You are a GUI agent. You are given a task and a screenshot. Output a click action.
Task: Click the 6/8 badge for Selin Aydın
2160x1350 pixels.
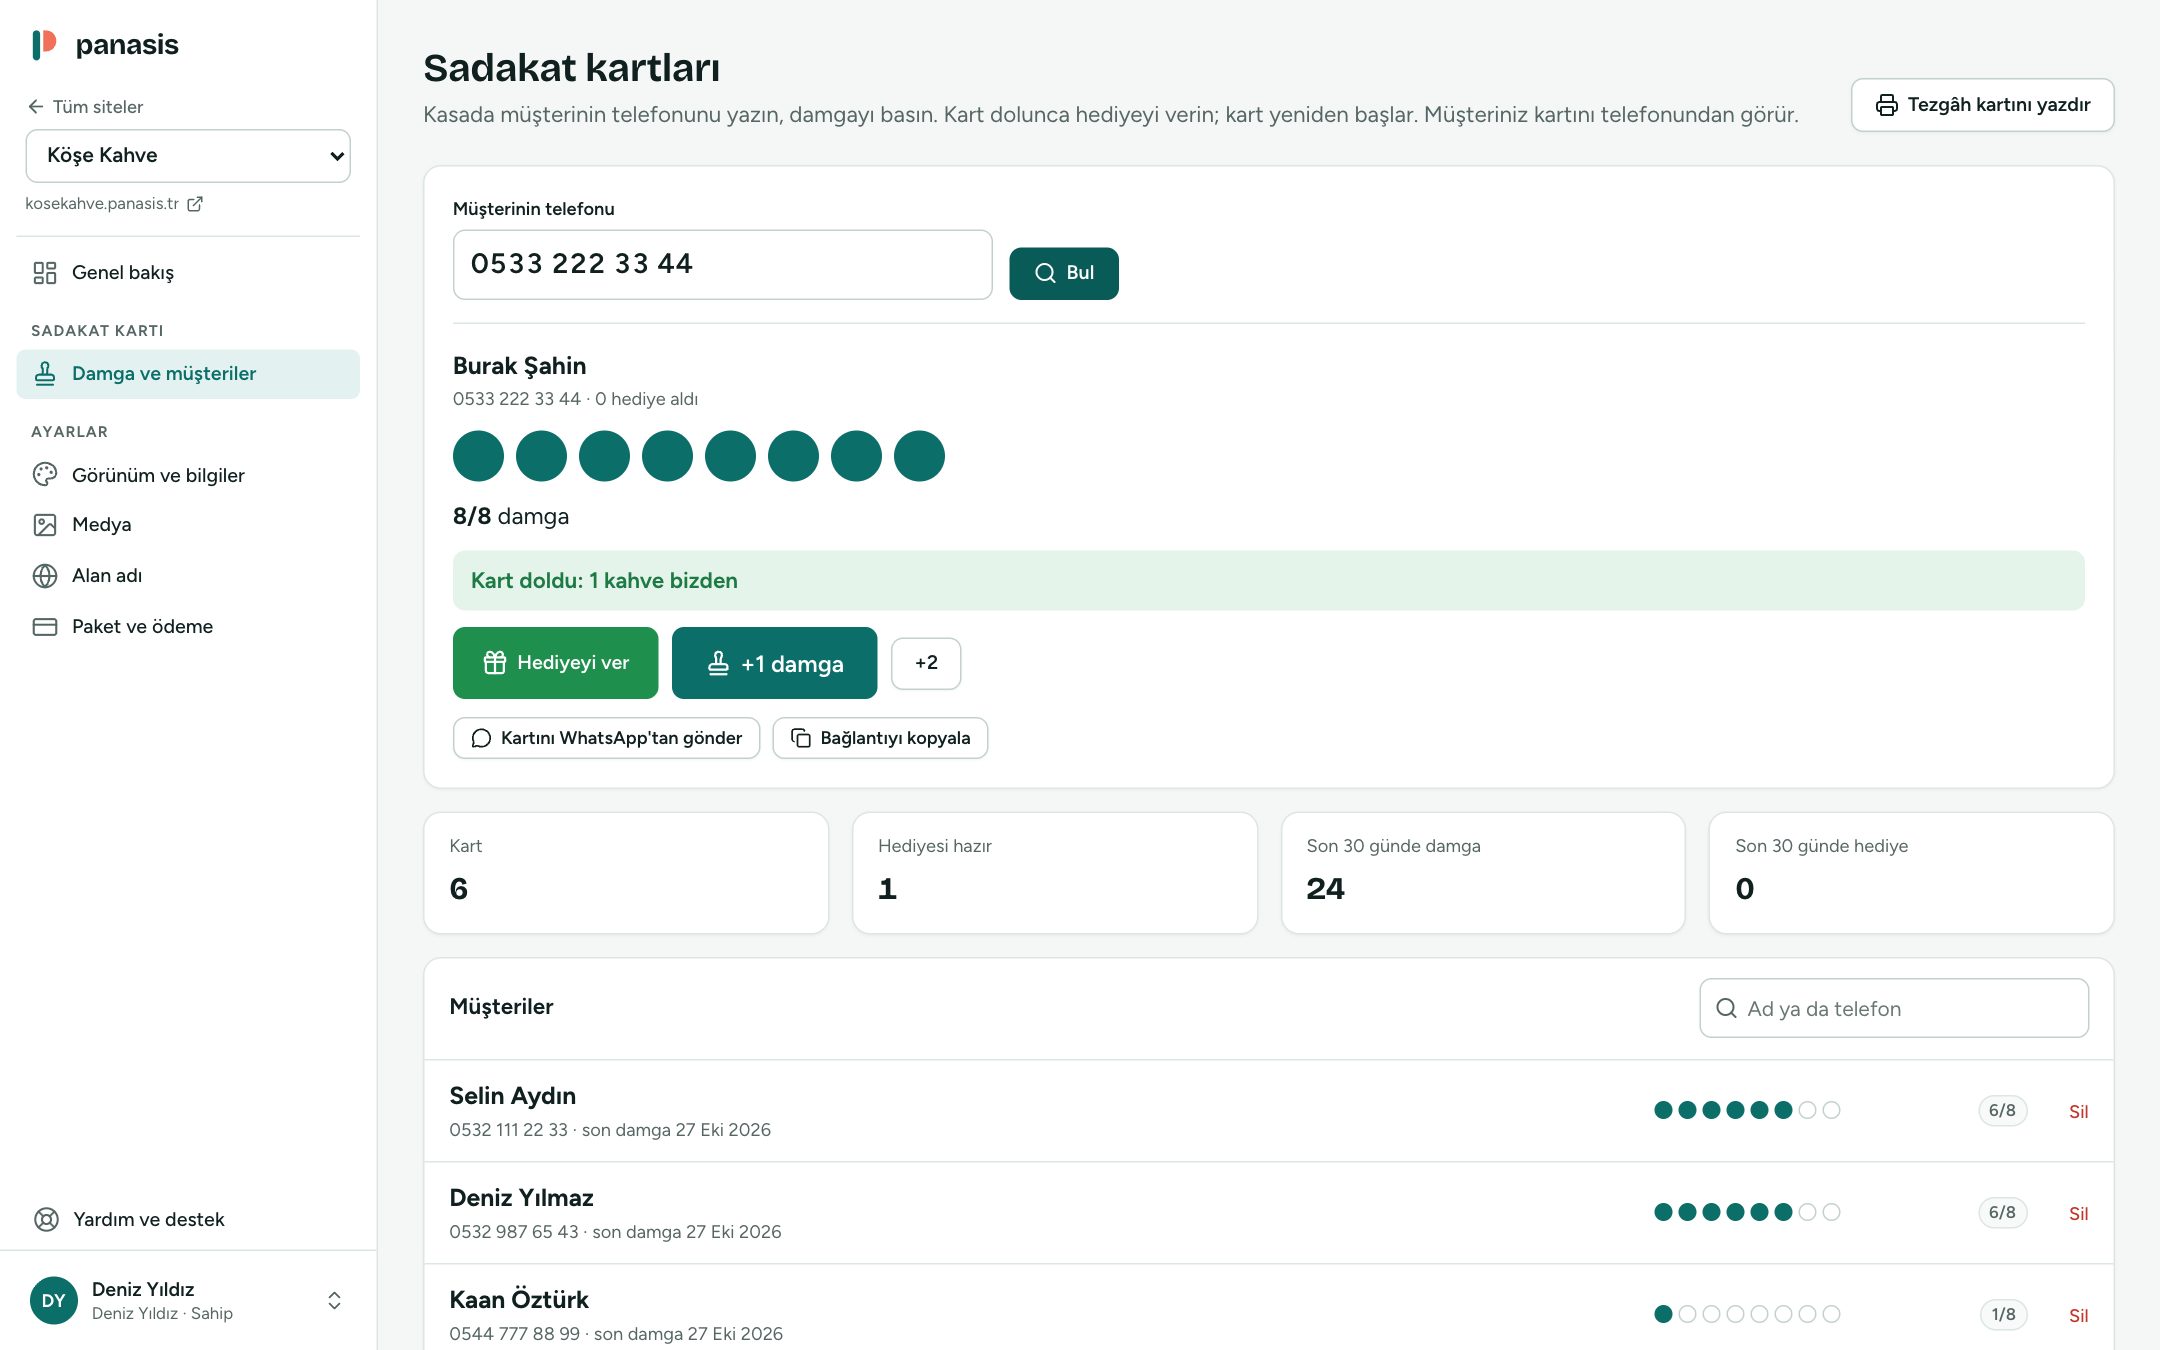point(2002,1111)
